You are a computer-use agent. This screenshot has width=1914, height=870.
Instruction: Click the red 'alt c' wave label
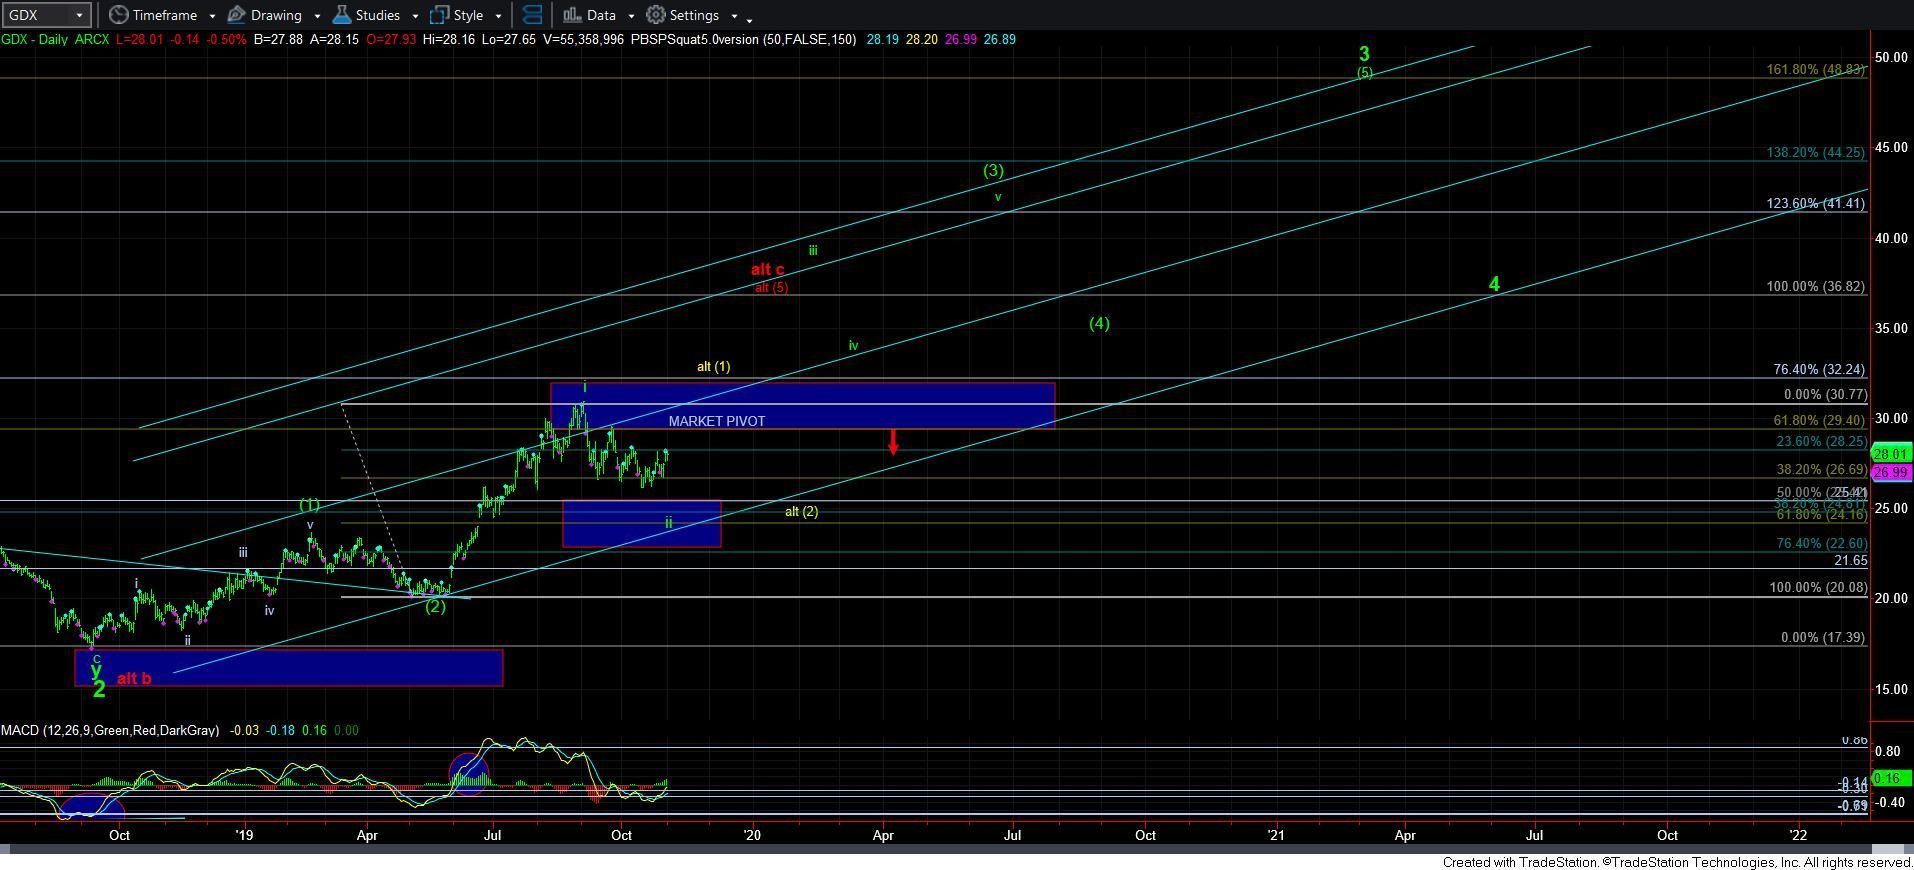click(x=768, y=270)
